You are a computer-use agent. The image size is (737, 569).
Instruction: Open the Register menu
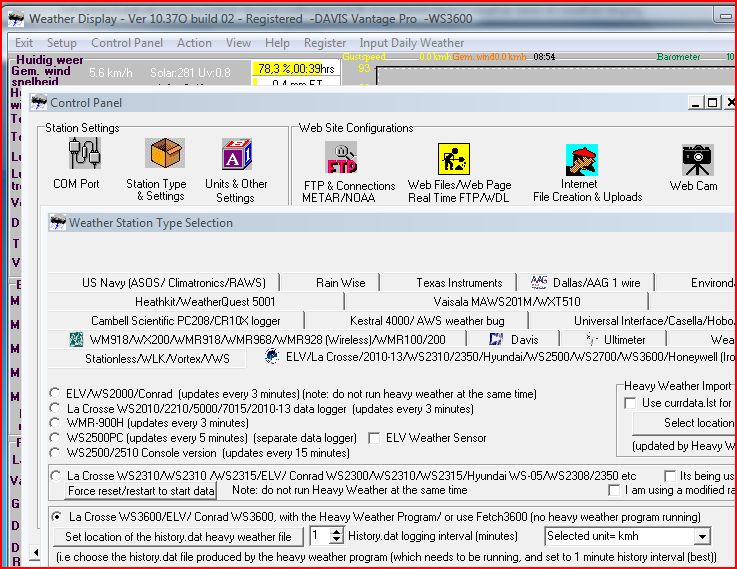click(x=325, y=43)
